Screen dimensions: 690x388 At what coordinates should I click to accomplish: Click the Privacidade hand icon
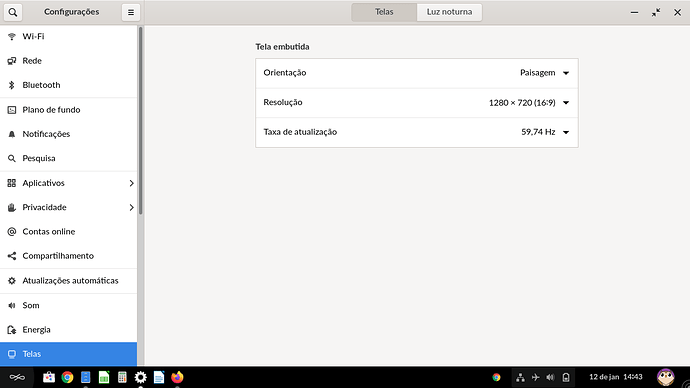pos(12,207)
